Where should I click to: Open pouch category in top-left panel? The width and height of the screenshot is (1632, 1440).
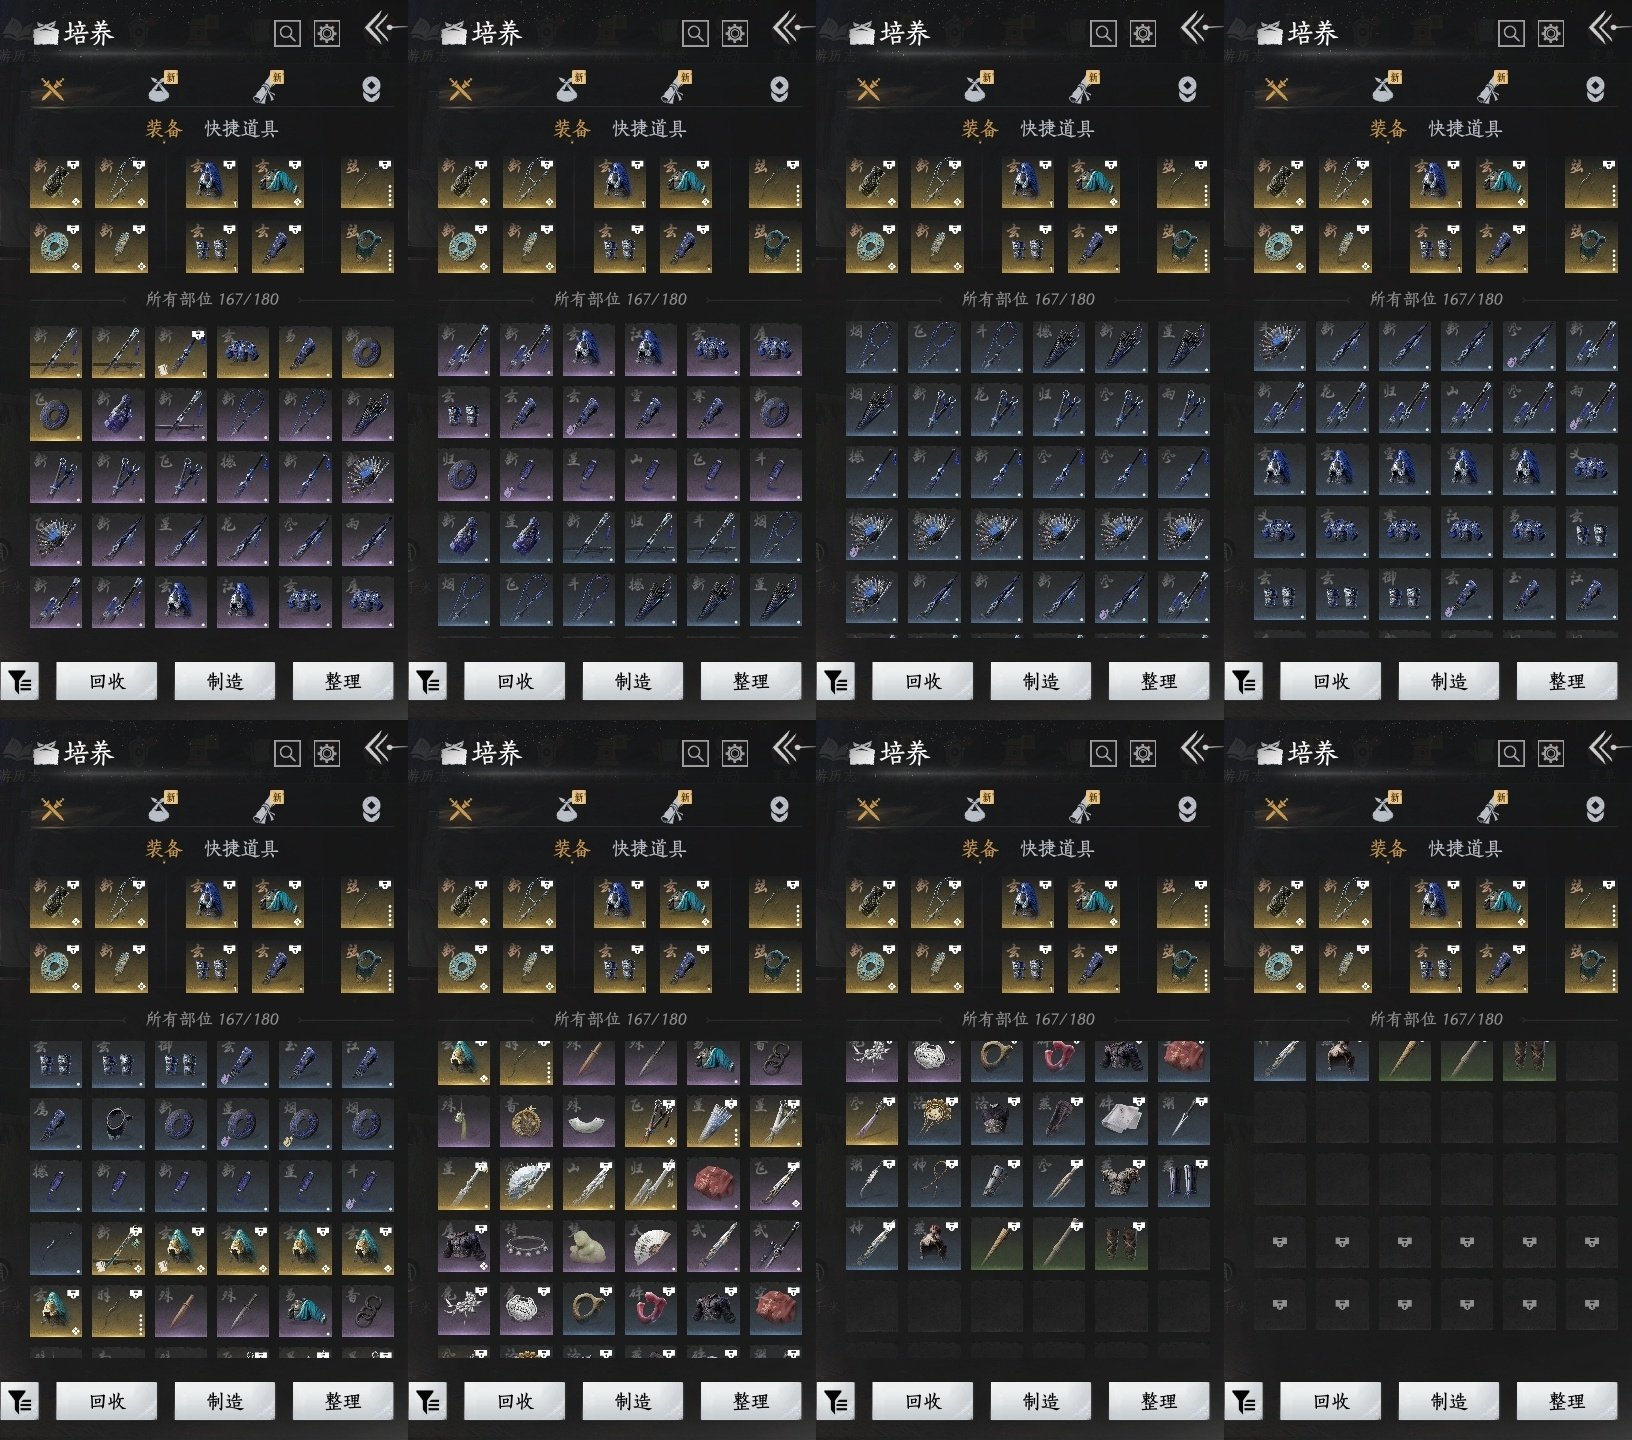[x=160, y=90]
